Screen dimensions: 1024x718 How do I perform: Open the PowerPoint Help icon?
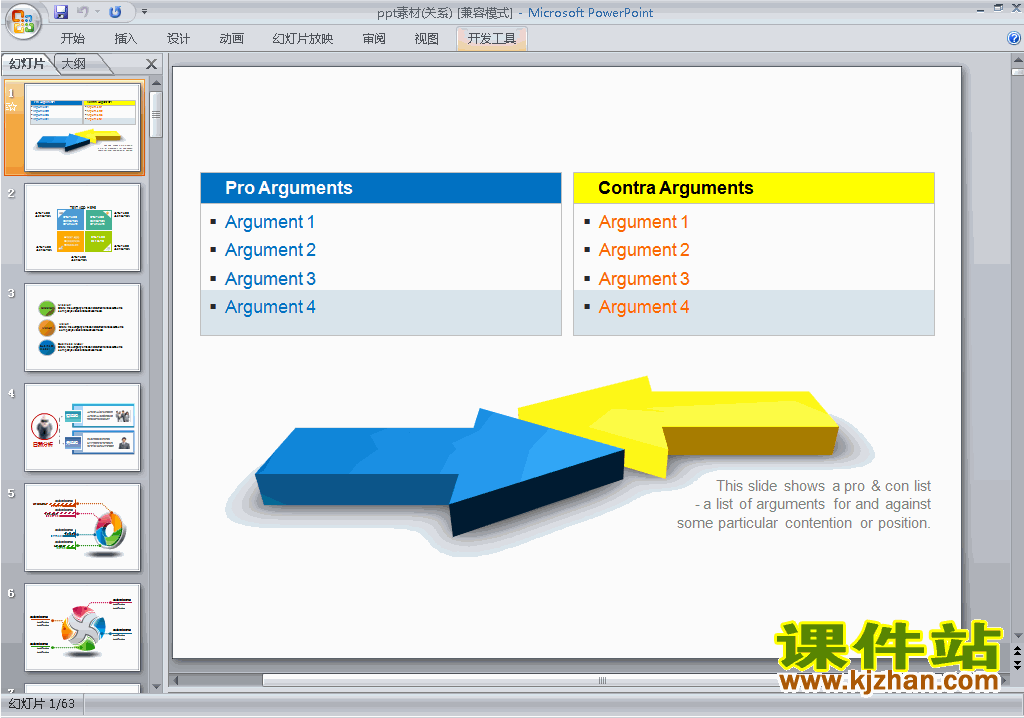point(1014,39)
